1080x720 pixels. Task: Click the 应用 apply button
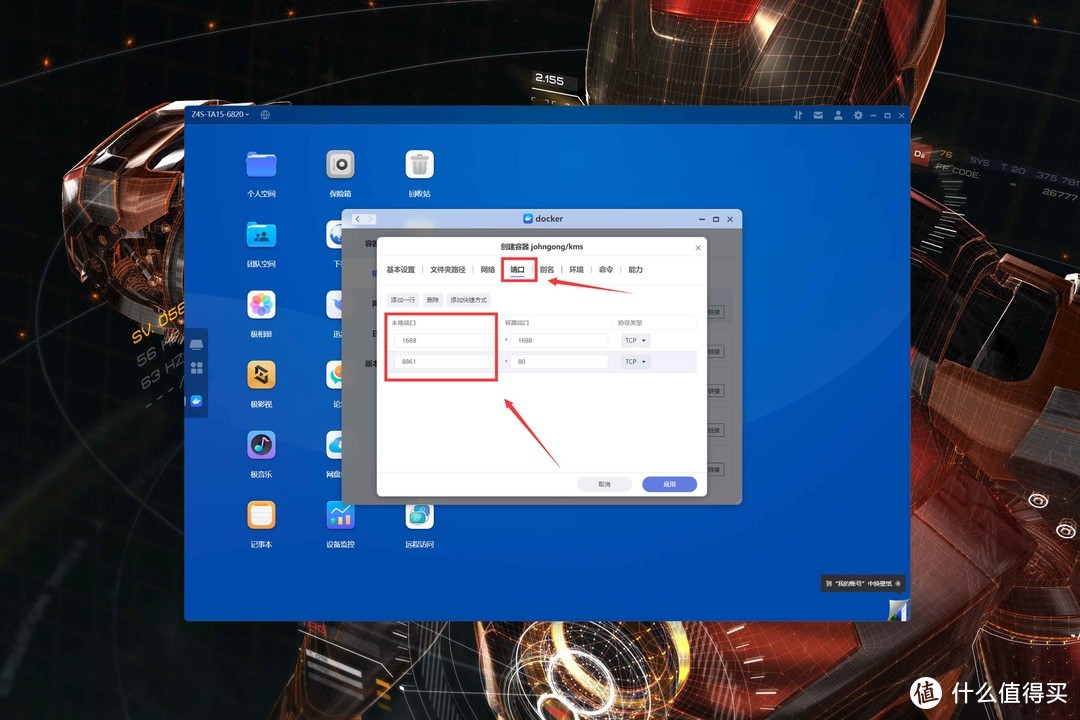click(x=669, y=484)
